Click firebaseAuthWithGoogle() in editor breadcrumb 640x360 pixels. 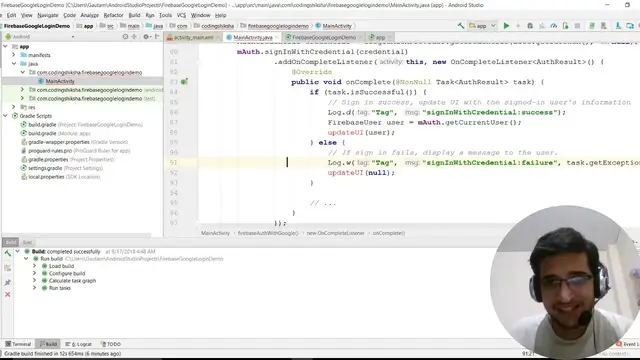click(268, 233)
